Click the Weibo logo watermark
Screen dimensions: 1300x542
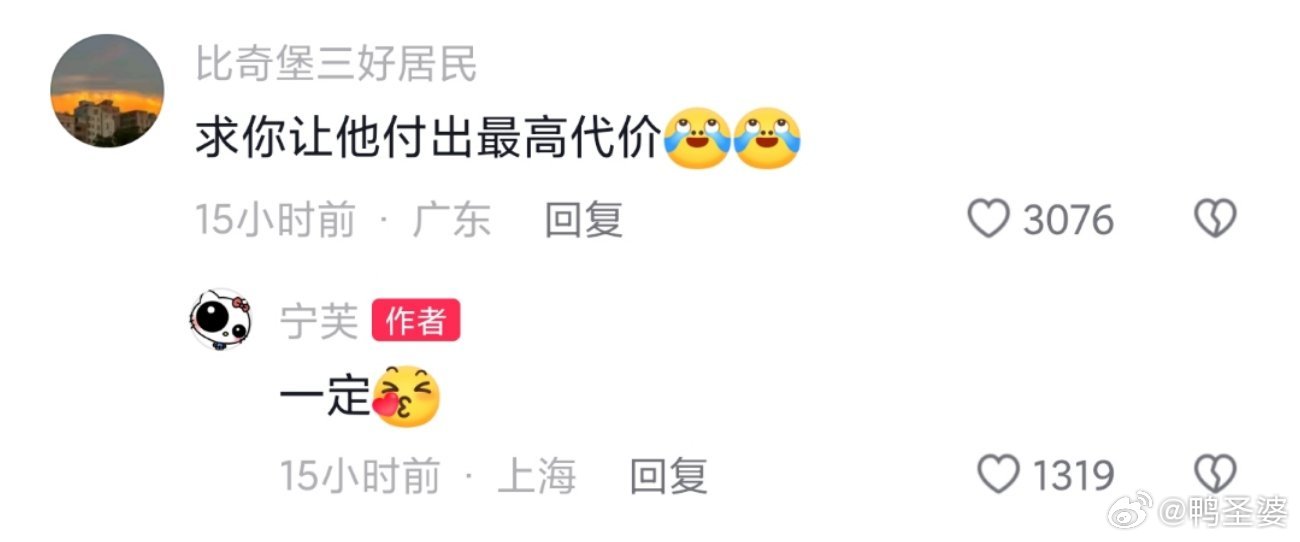(1129, 511)
